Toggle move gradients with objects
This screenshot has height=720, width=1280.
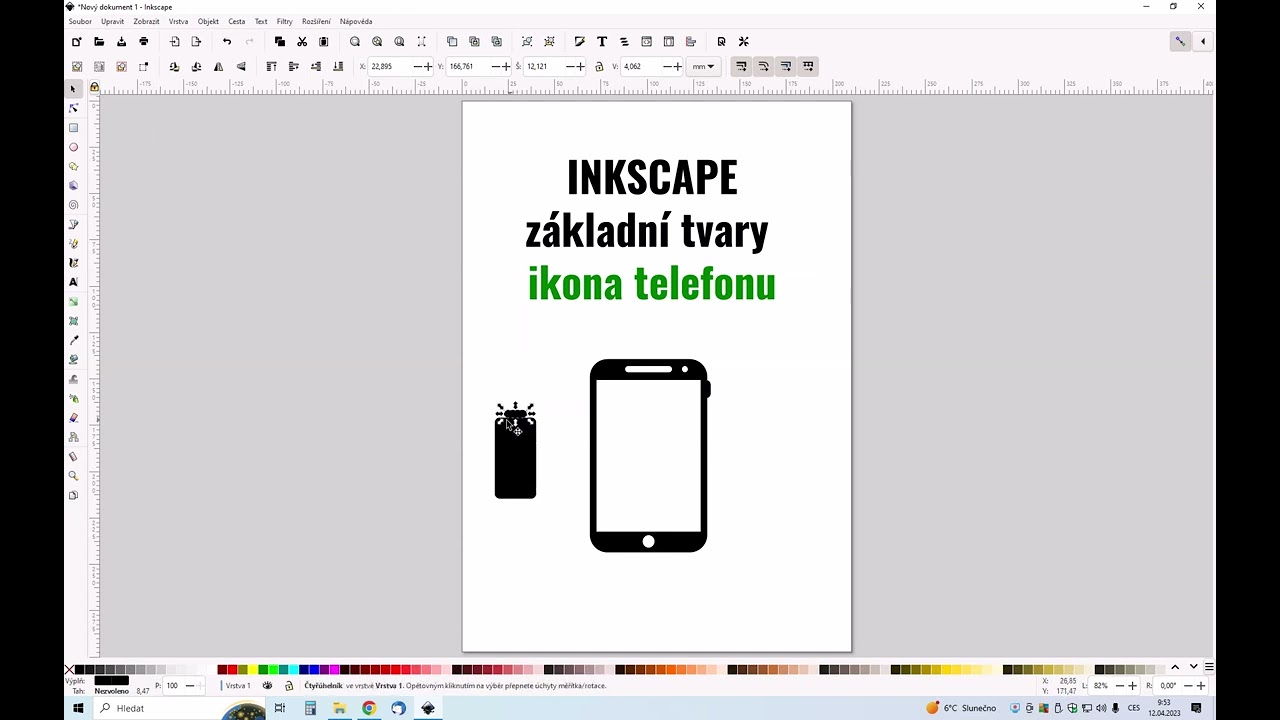786,66
